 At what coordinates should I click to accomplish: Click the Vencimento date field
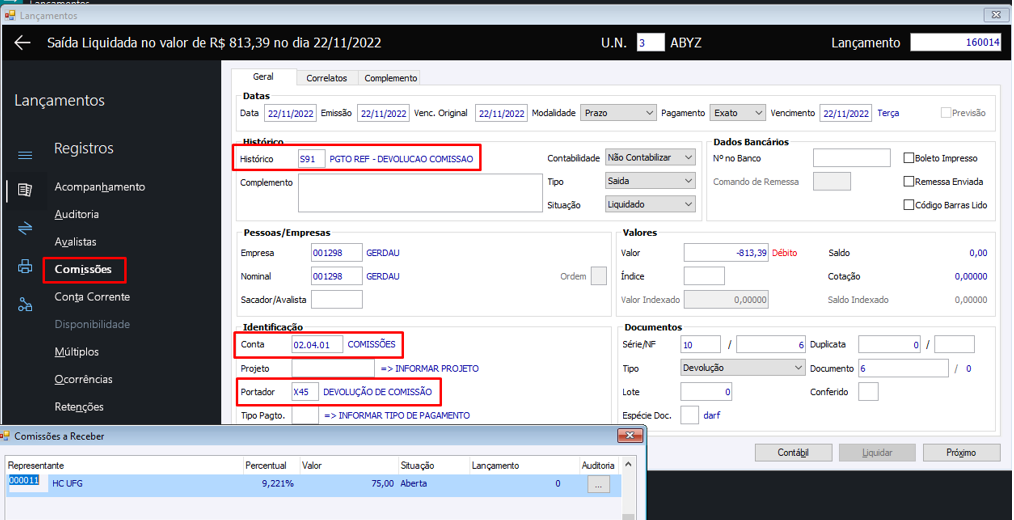(846, 113)
